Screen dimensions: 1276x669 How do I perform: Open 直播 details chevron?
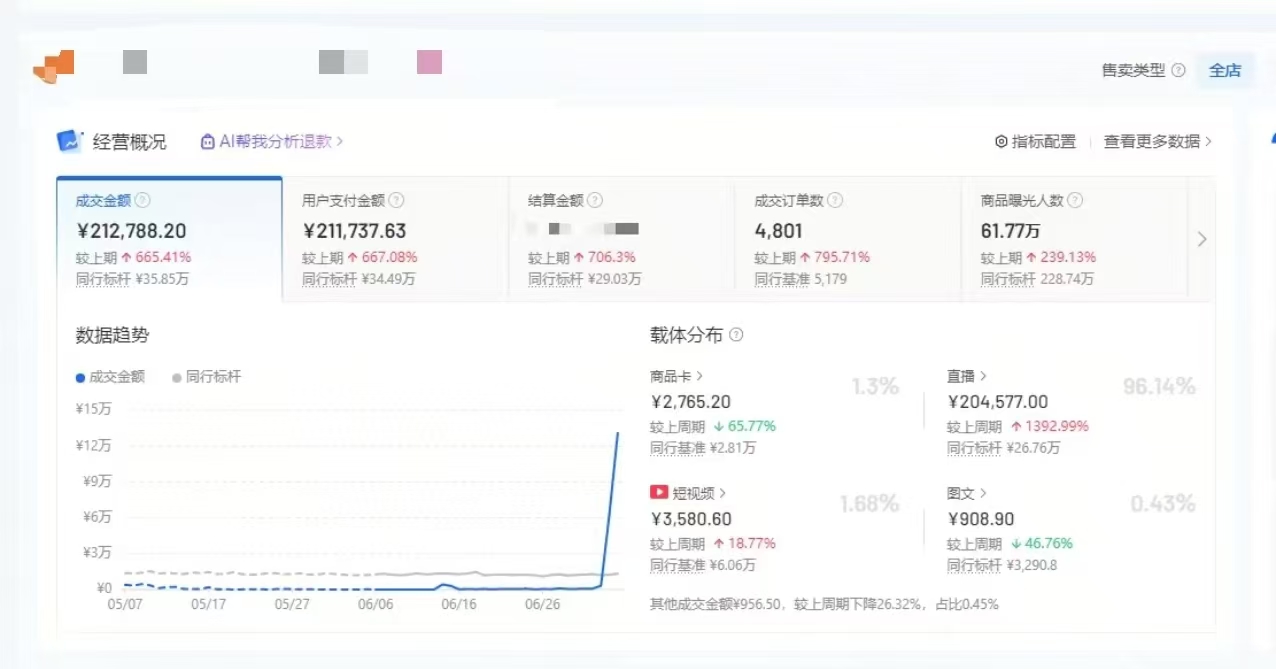(x=984, y=376)
